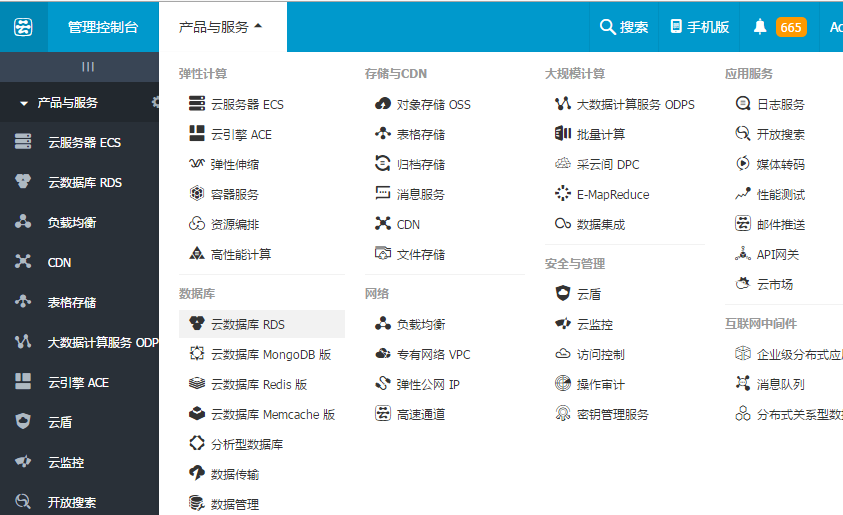843x515 pixels.
Task: Click the 日志服务 icon
Action: [743, 103]
